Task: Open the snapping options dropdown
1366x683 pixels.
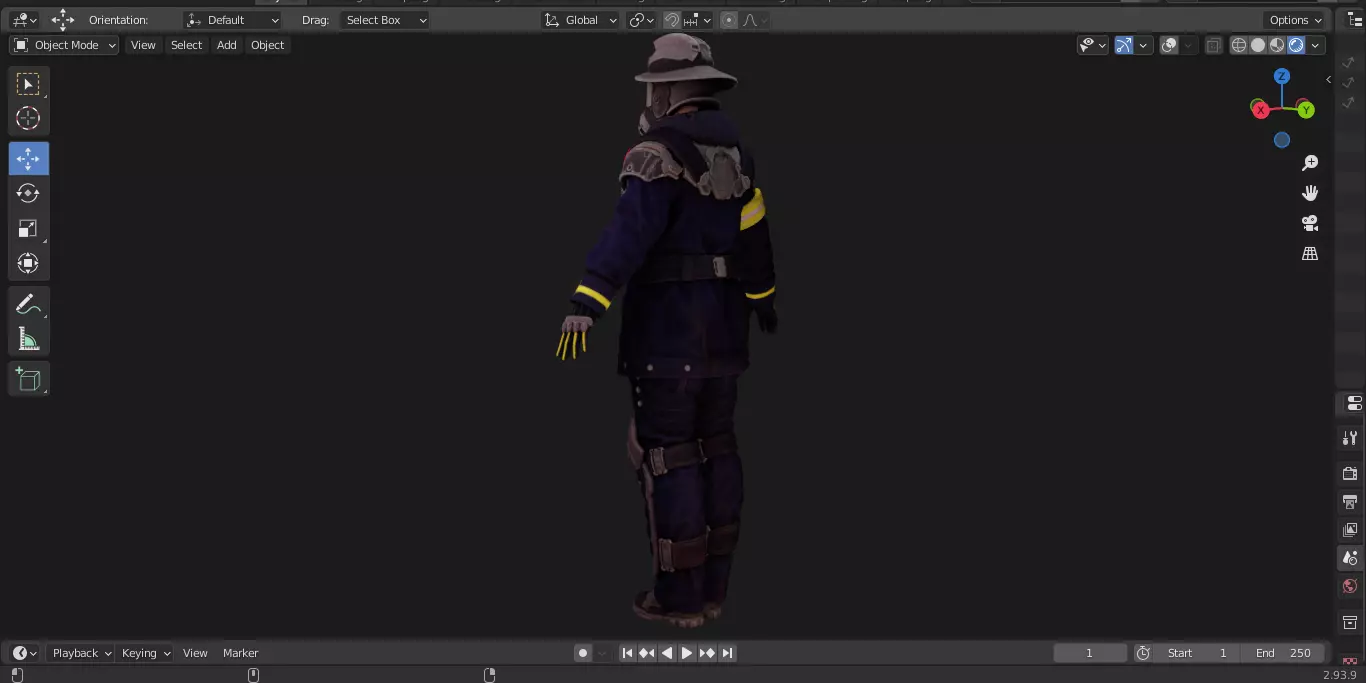Action: [698, 20]
